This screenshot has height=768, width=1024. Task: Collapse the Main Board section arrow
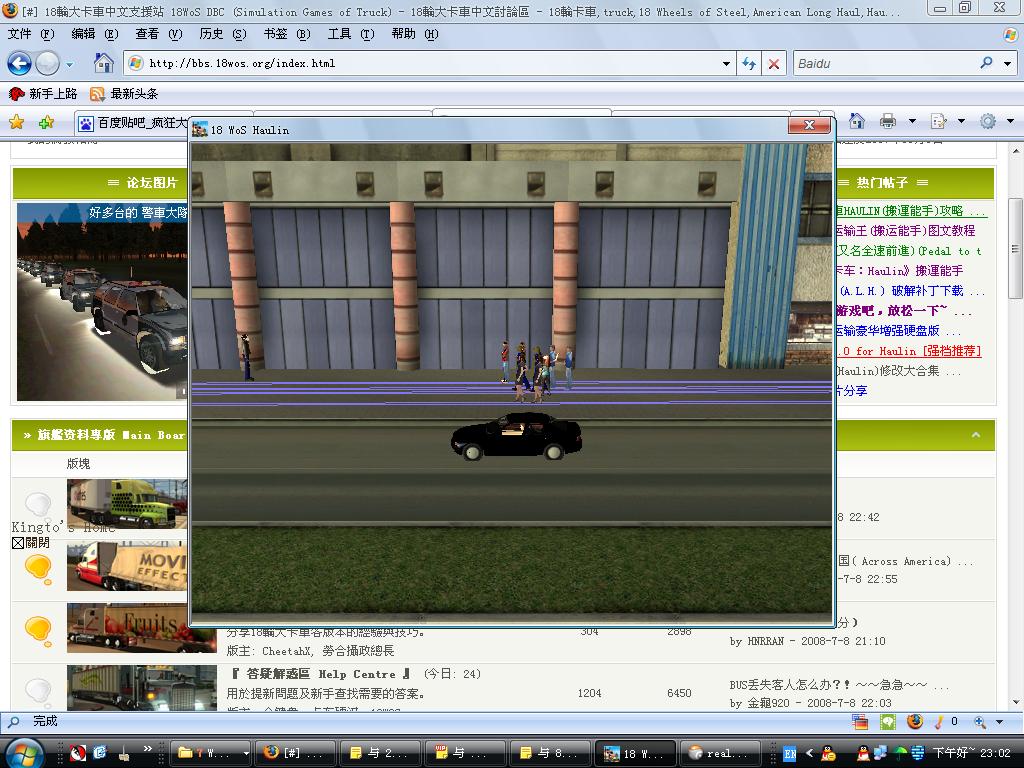[x=975, y=435]
